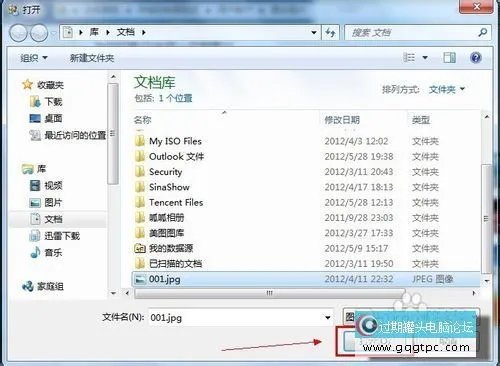Select the 文档 library in sidebar

point(53,219)
